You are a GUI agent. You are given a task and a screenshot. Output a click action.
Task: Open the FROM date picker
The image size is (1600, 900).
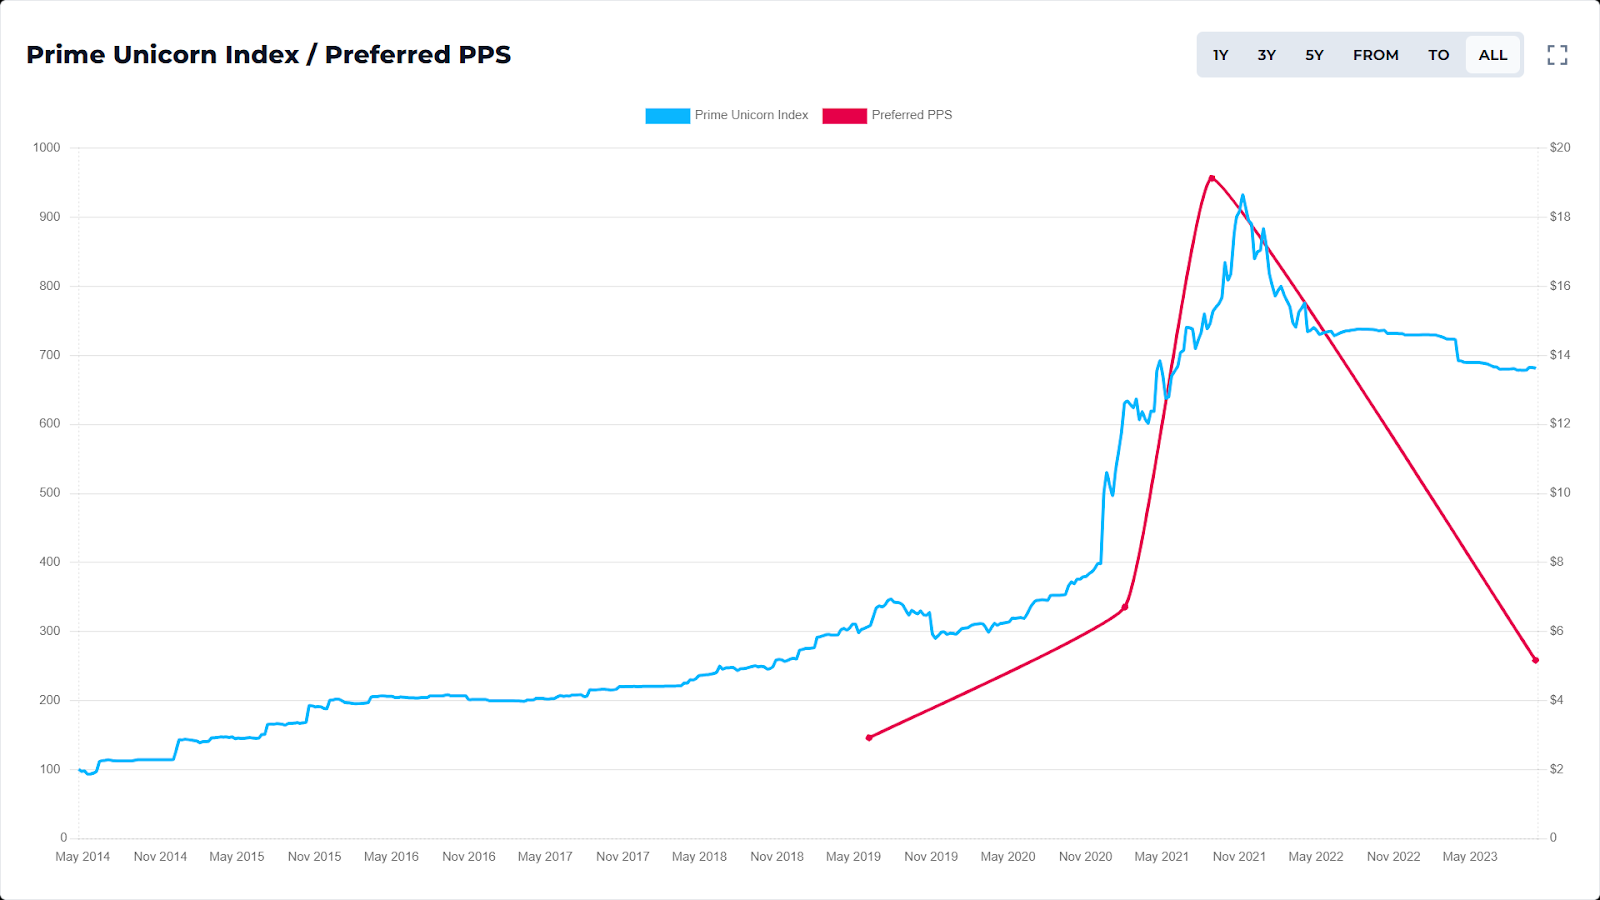coord(1376,55)
